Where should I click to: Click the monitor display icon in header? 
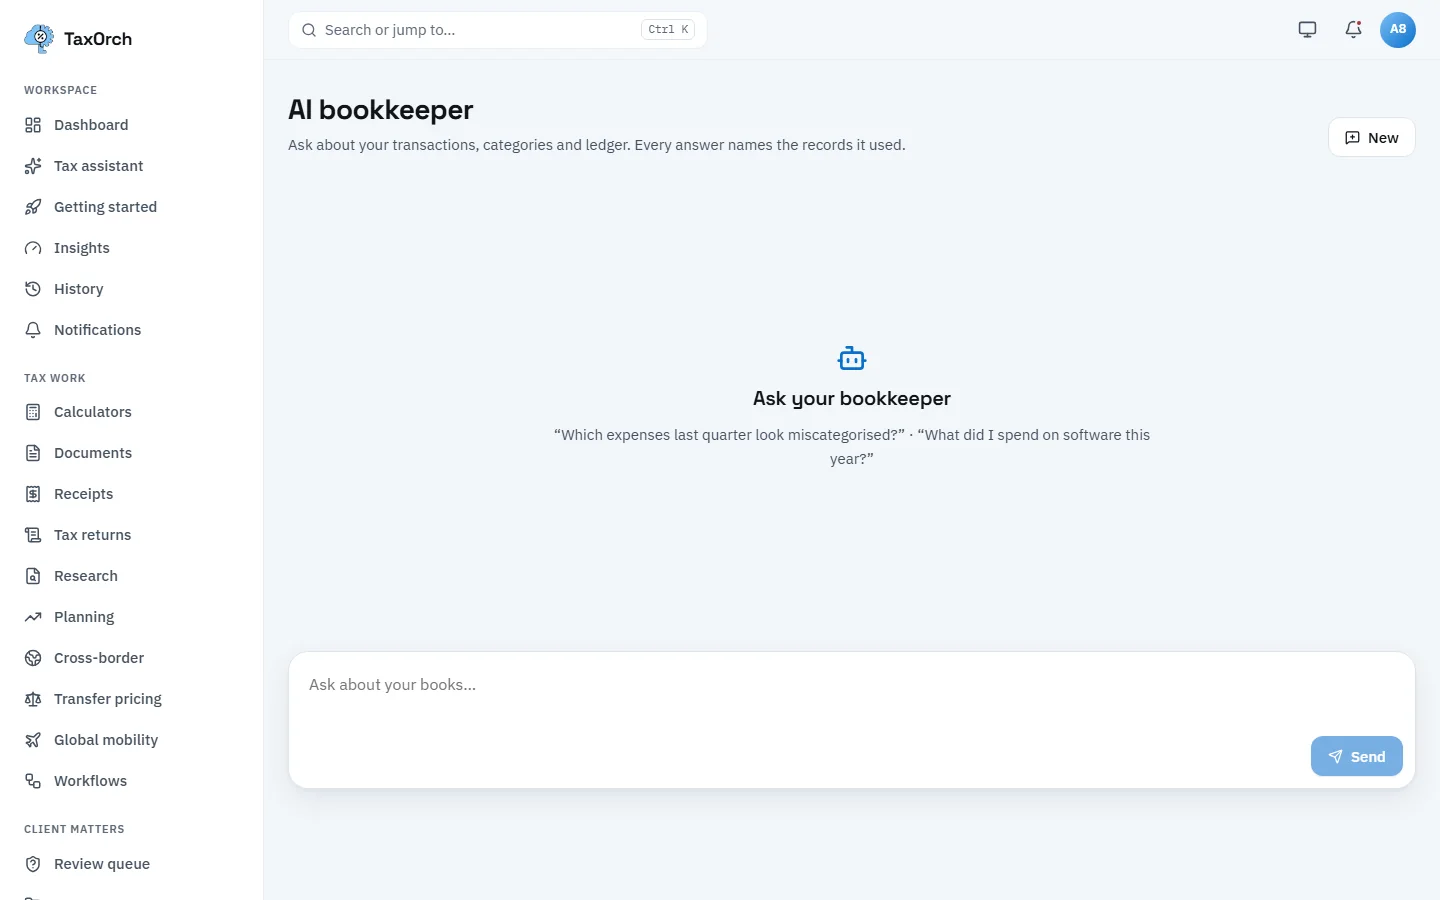click(1307, 30)
